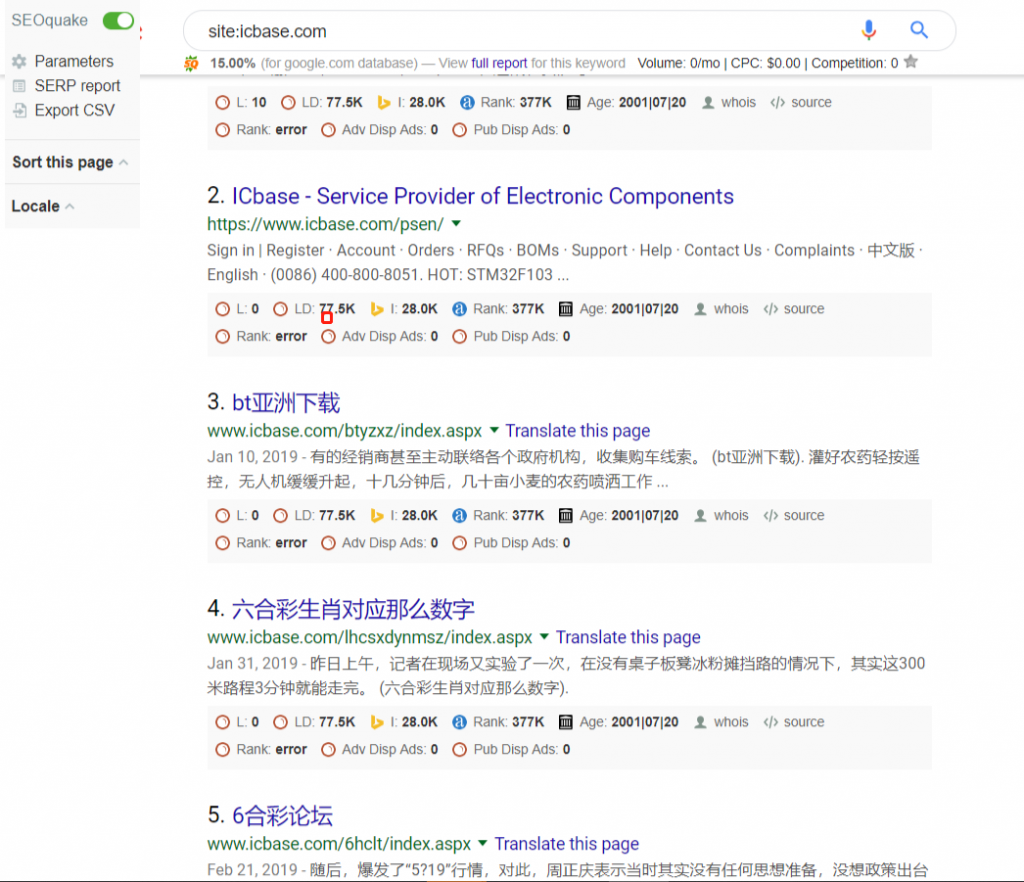Expand the Locale section
Image resolution: width=1024 pixels, height=882 pixels.
[x=68, y=206]
